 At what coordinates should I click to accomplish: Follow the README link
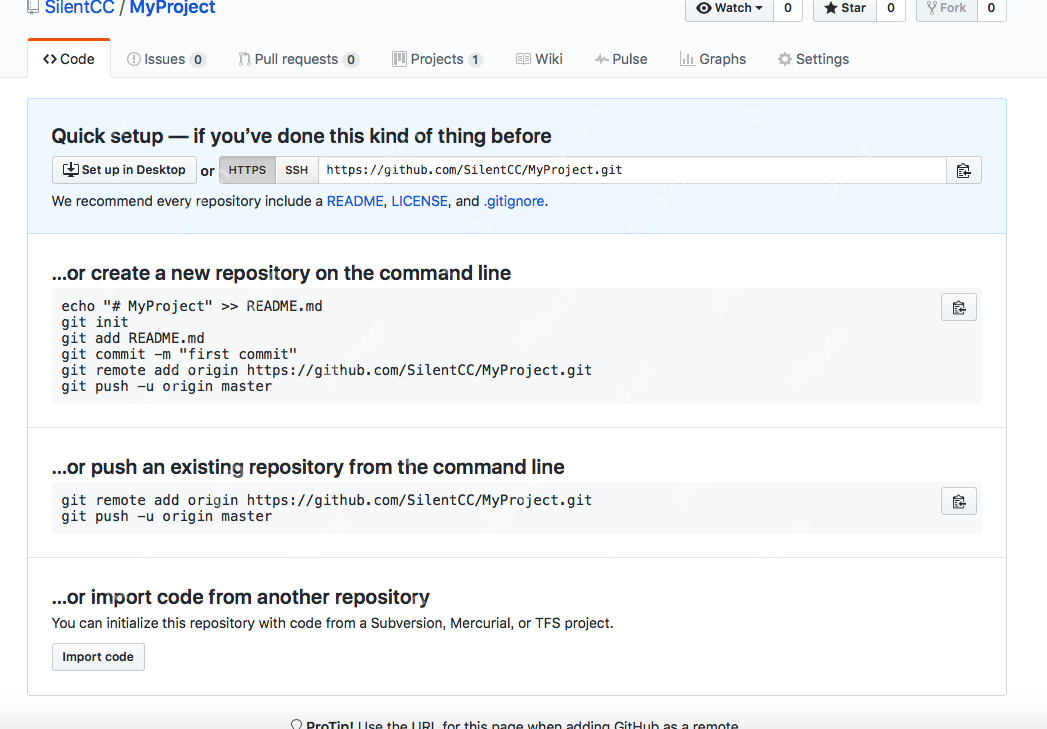click(x=355, y=201)
